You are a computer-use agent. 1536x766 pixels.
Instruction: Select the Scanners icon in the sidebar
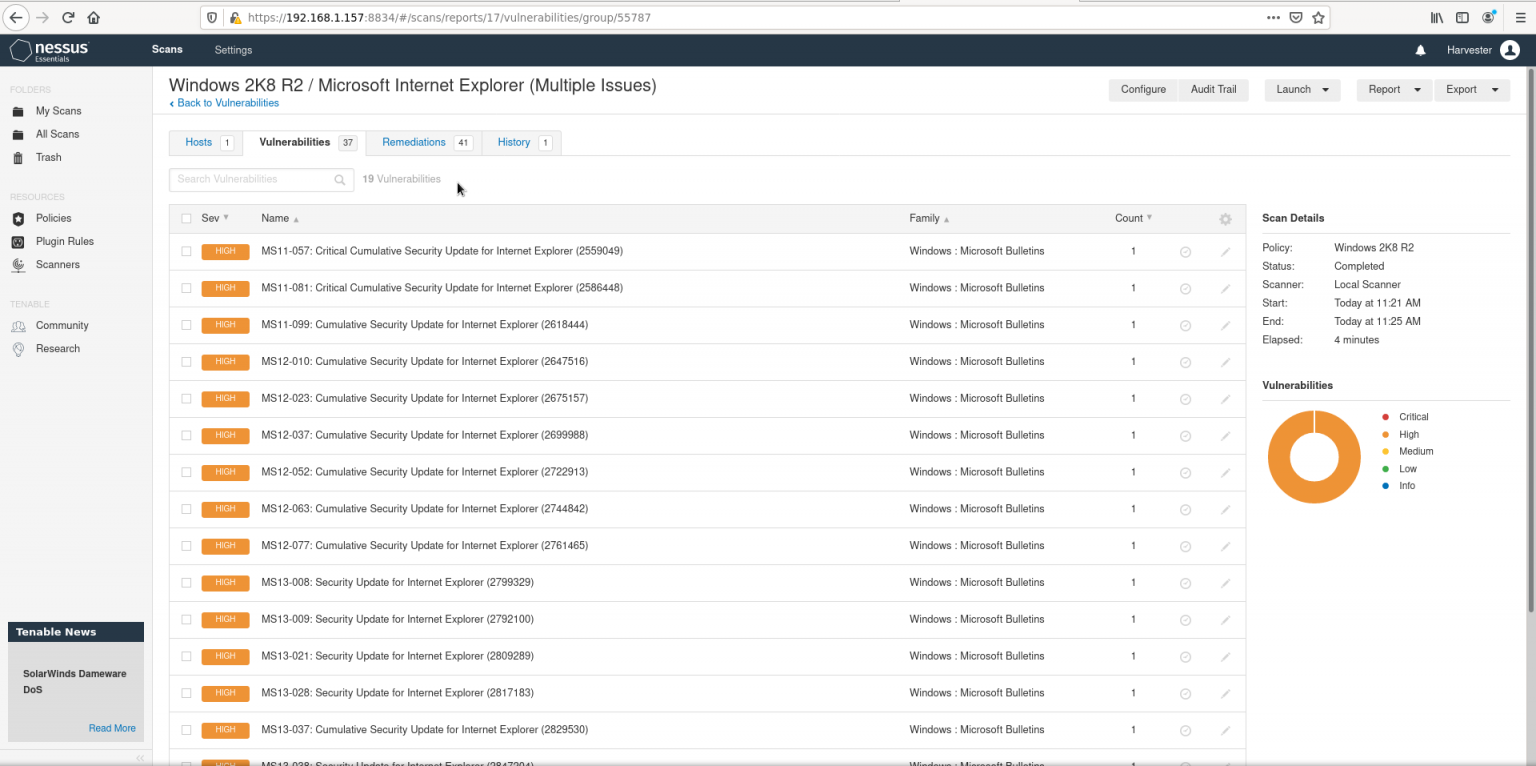[16, 264]
